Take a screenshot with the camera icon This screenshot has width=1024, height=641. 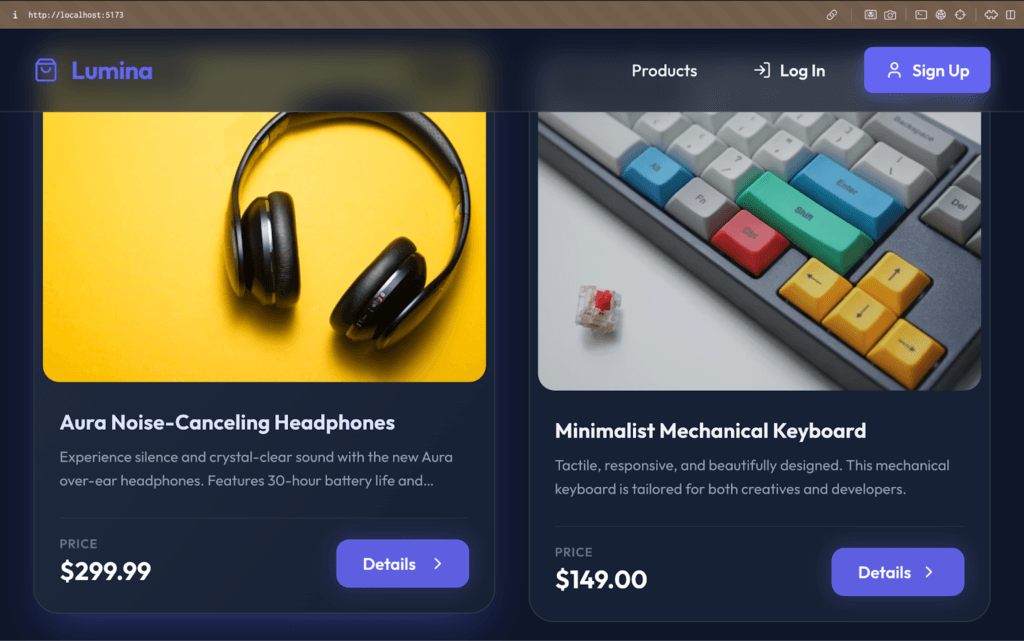pyautogui.click(x=890, y=14)
